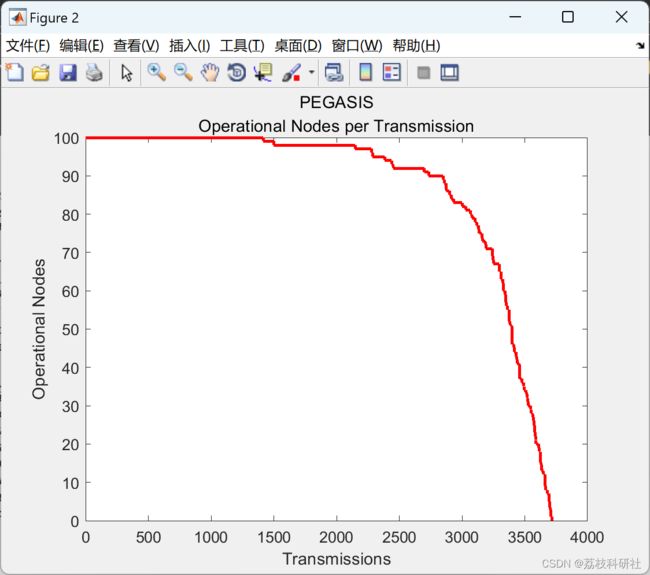Click x-axis tick label 4000

587,537
